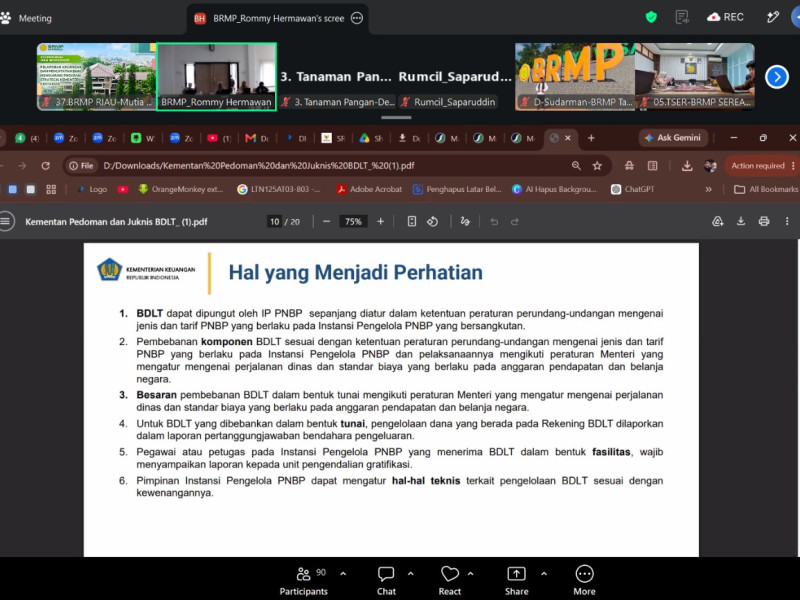The width and height of the screenshot is (800, 600).
Task: Open the Share screen icon
Action: click(x=516, y=574)
